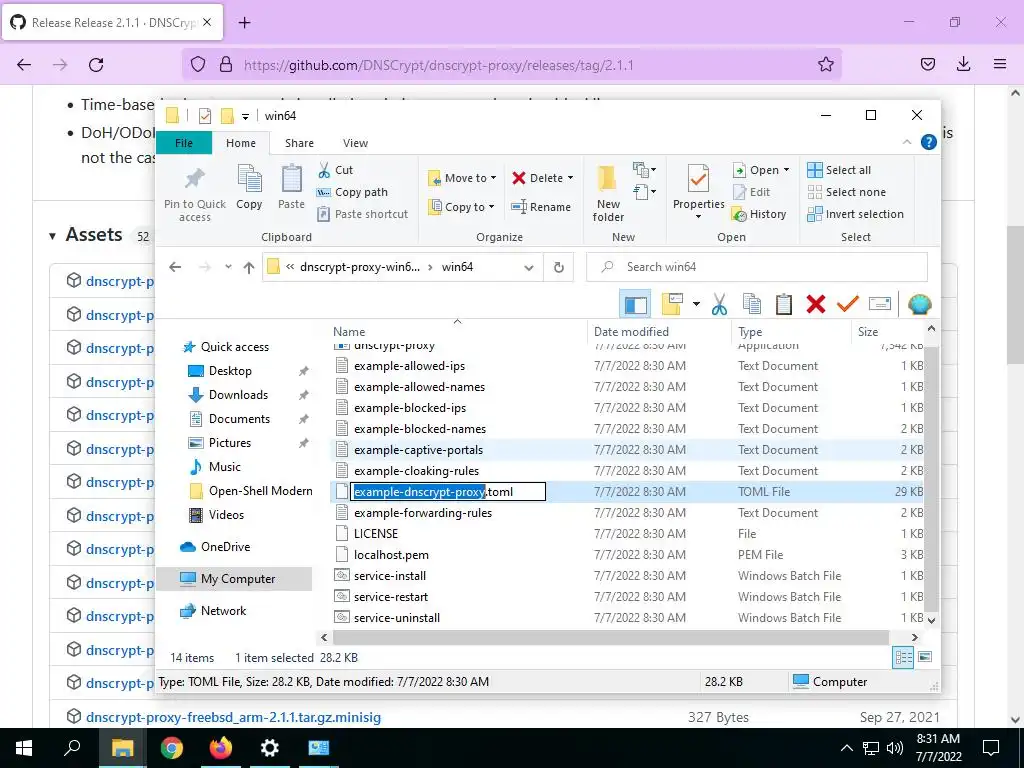The width and height of the screenshot is (1024, 768).
Task: Switch to large icons view in status bar
Action: tap(925, 658)
